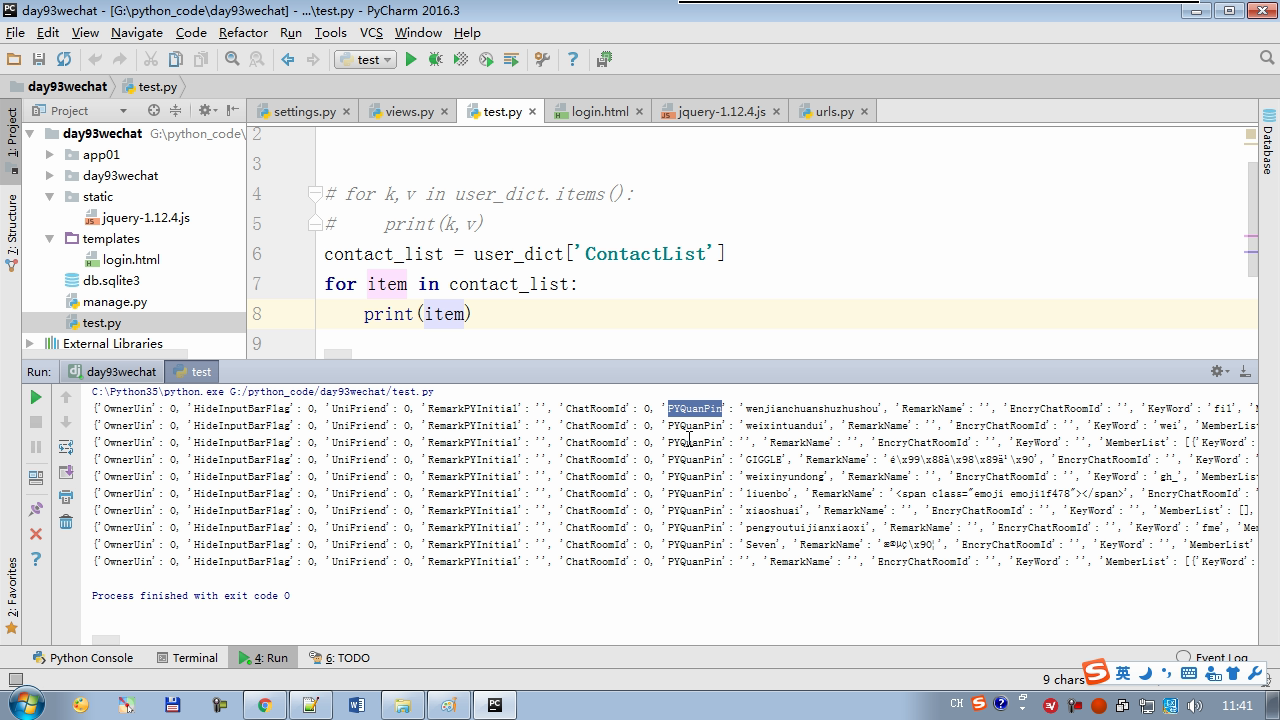The width and height of the screenshot is (1280, 720).
Task: Click the red X close icon in the Run panel
Action: tap(36, 534)
